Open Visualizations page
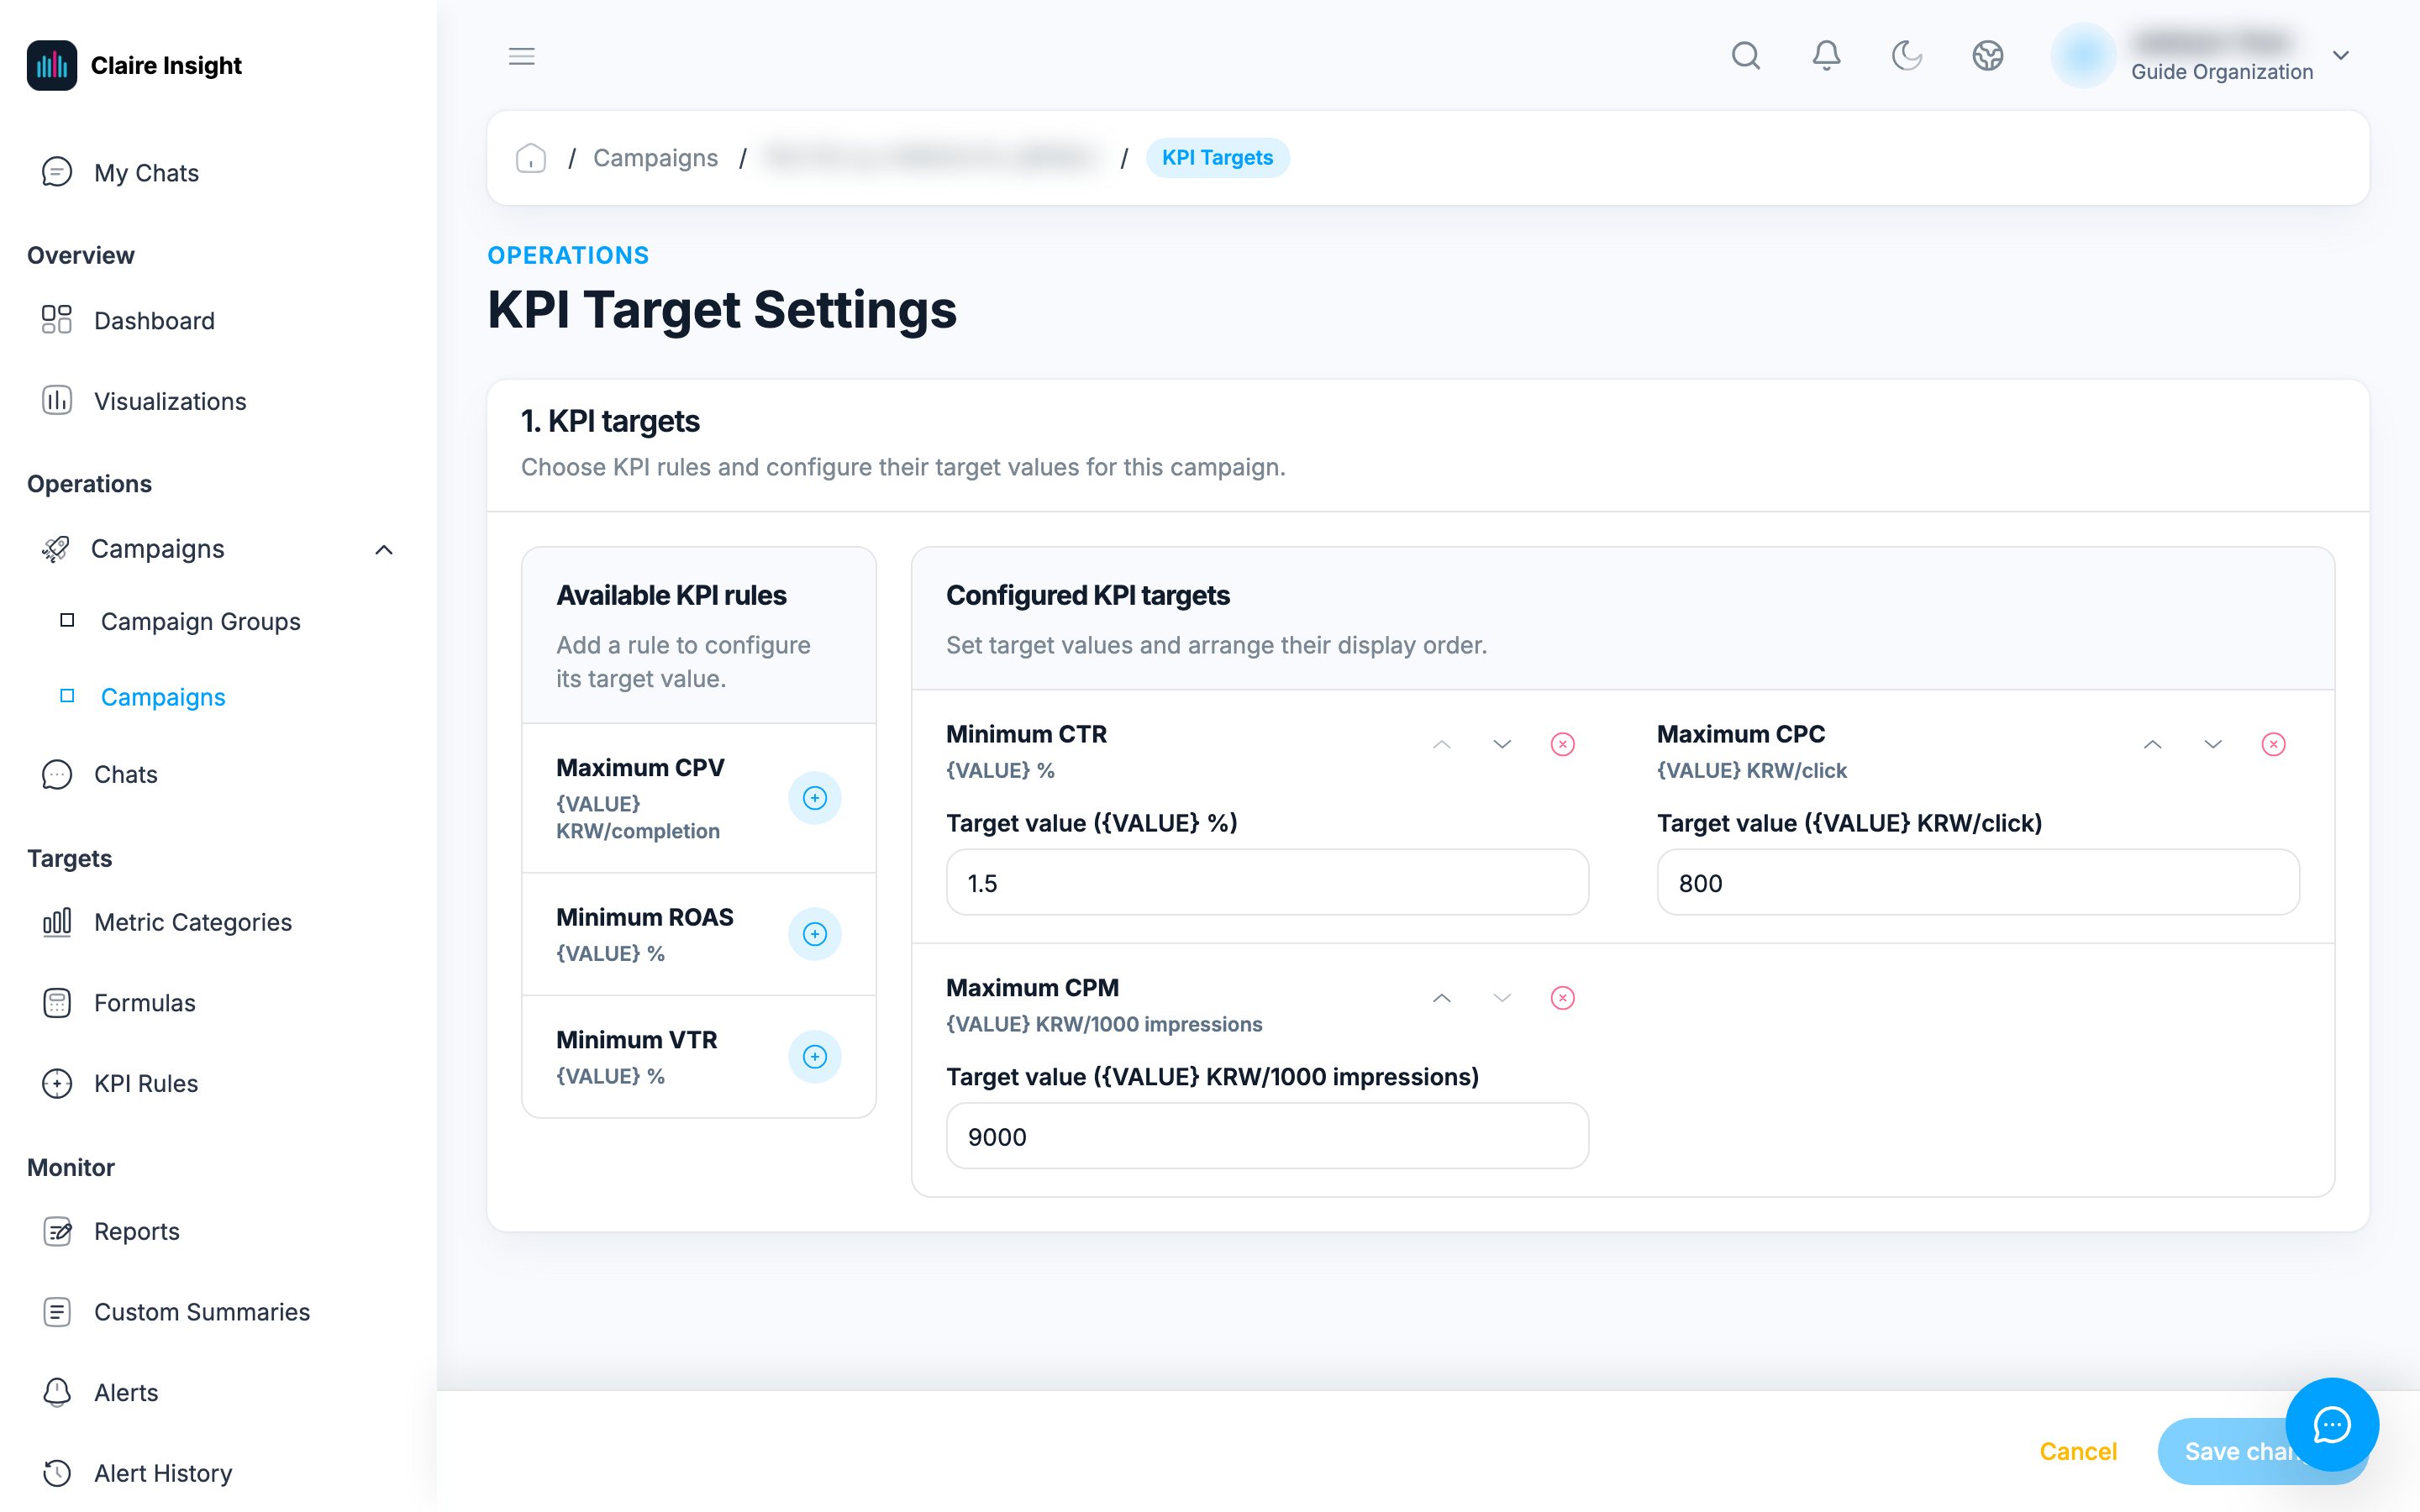 pyautogui.click(x=144, y=401)
